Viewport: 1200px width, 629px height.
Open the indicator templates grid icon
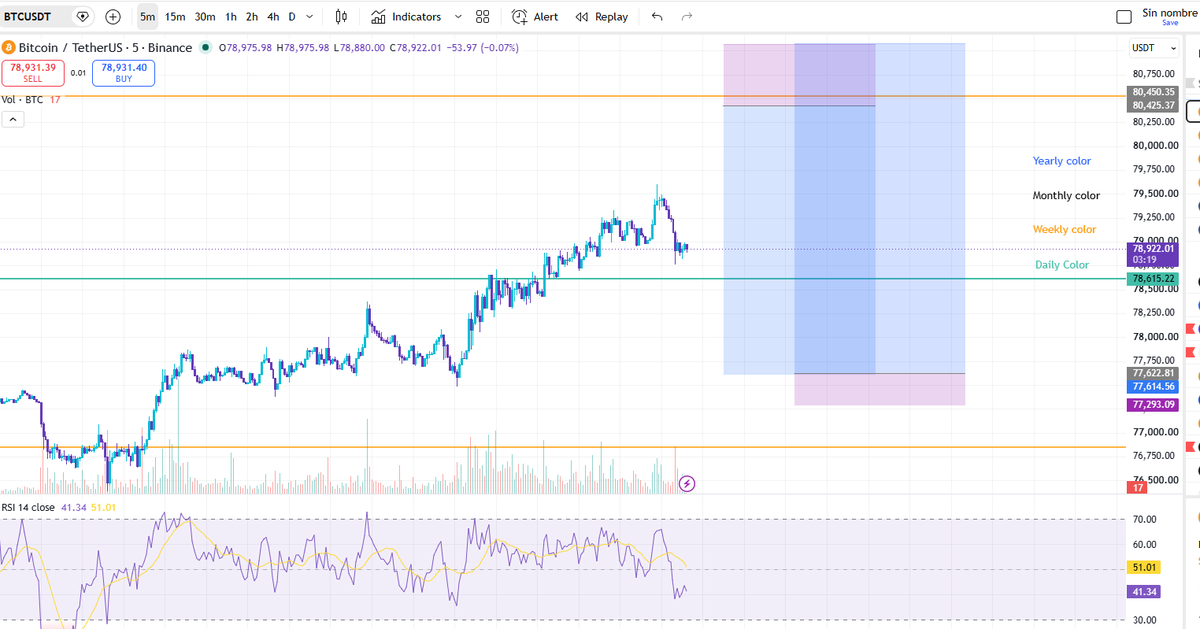pos(483,17)
